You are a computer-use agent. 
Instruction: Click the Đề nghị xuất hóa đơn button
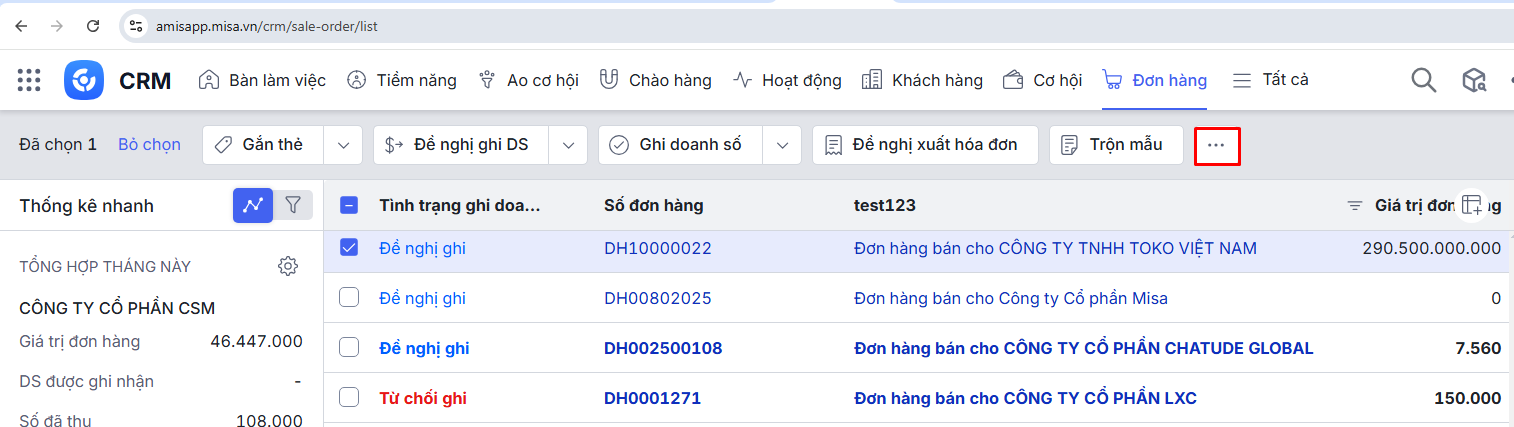pyautogui.click(x=925, y=146)
